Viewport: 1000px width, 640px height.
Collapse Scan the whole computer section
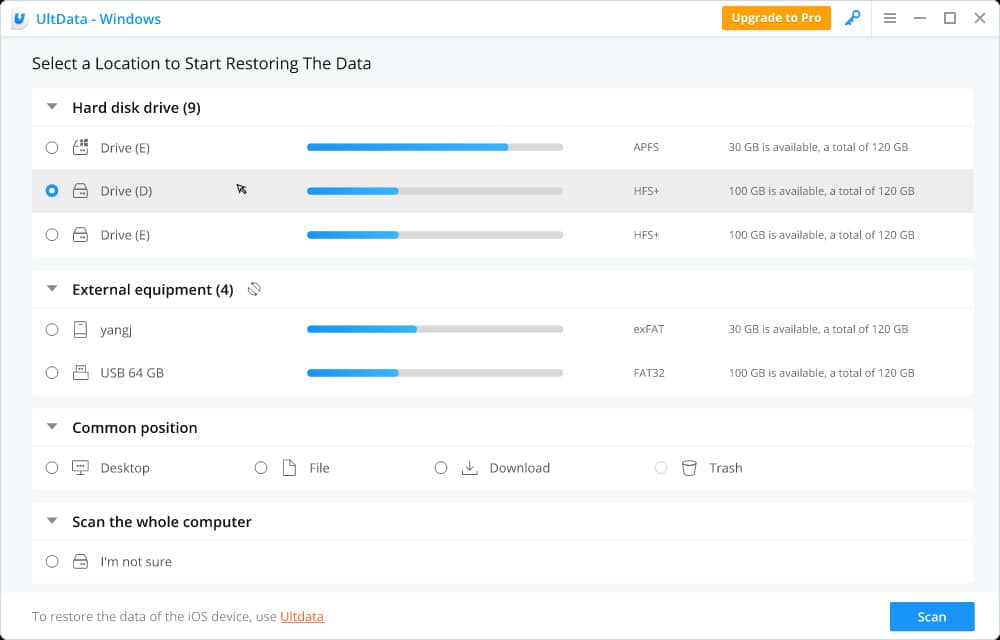pos(52,521)
